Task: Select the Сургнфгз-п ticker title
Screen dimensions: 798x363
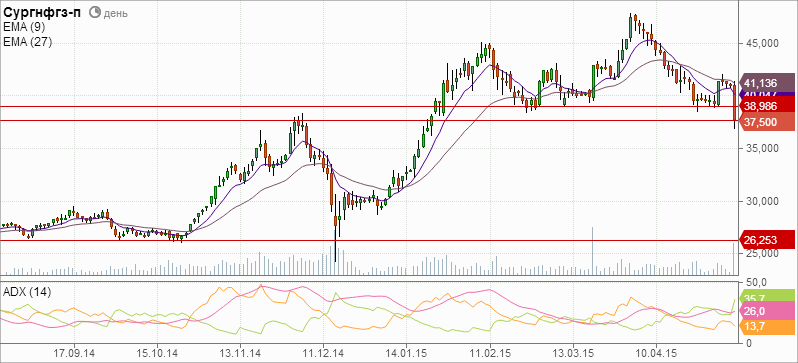Action: pos(42,13)
